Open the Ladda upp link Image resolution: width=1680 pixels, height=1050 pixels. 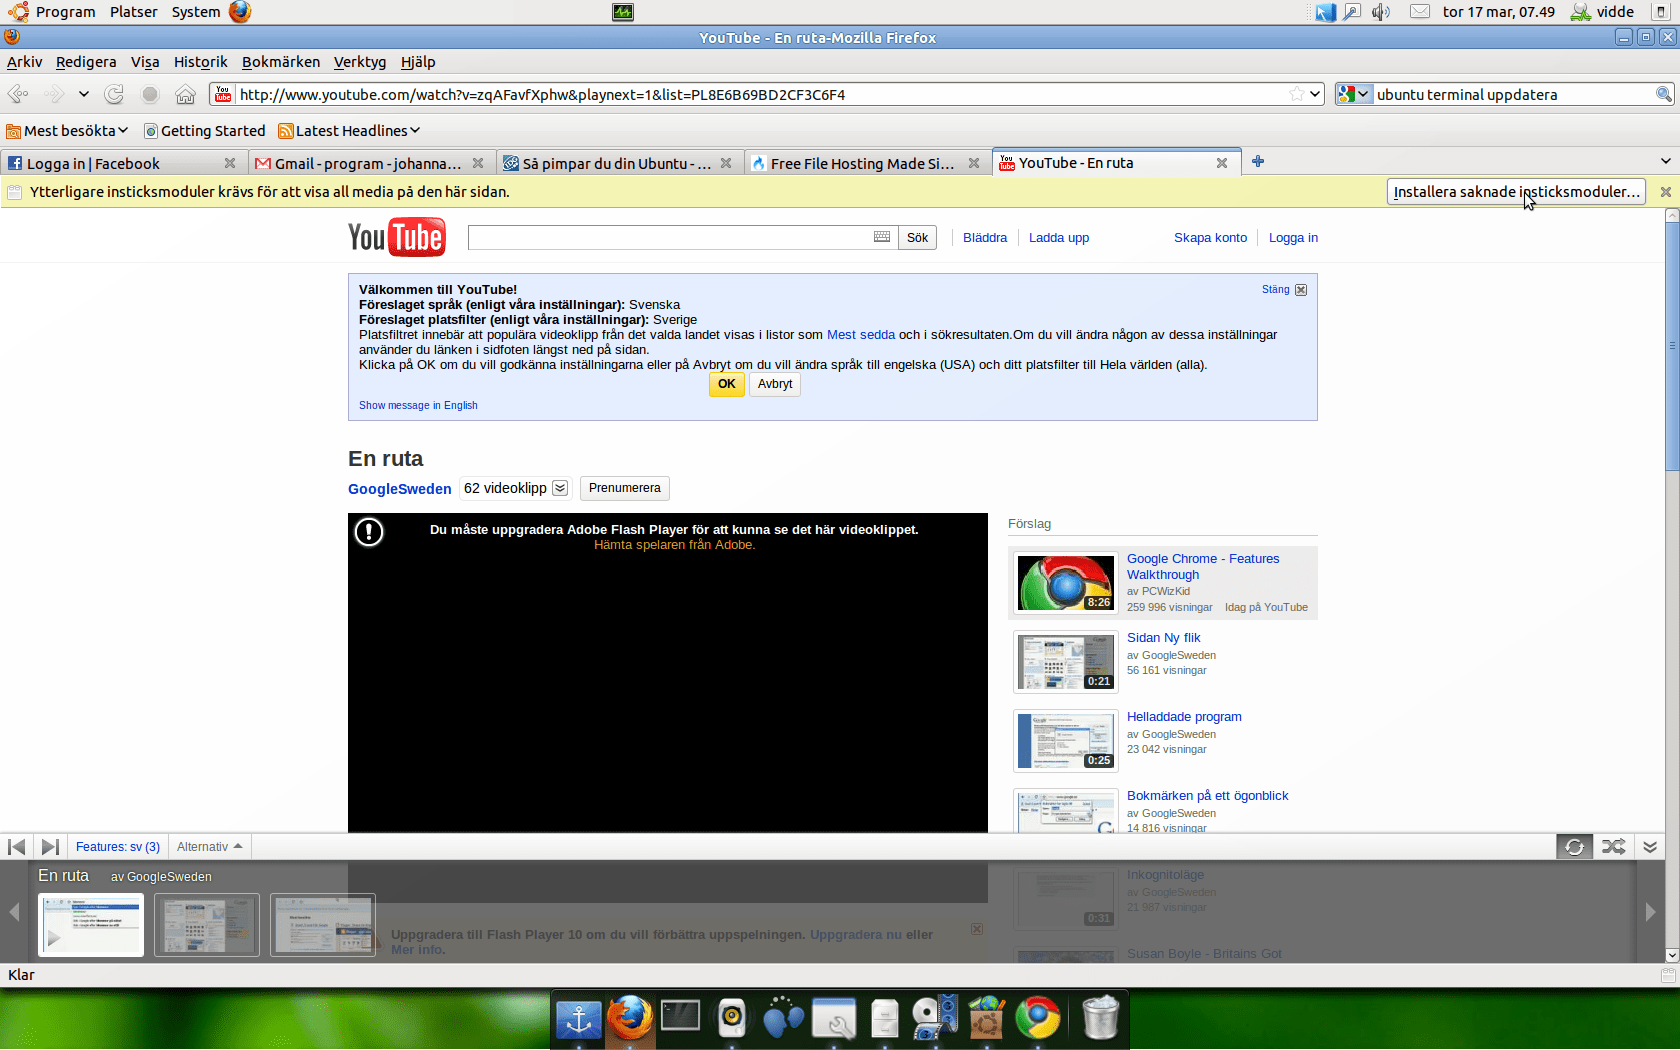pyautogui.click(x=1059, y=238)
